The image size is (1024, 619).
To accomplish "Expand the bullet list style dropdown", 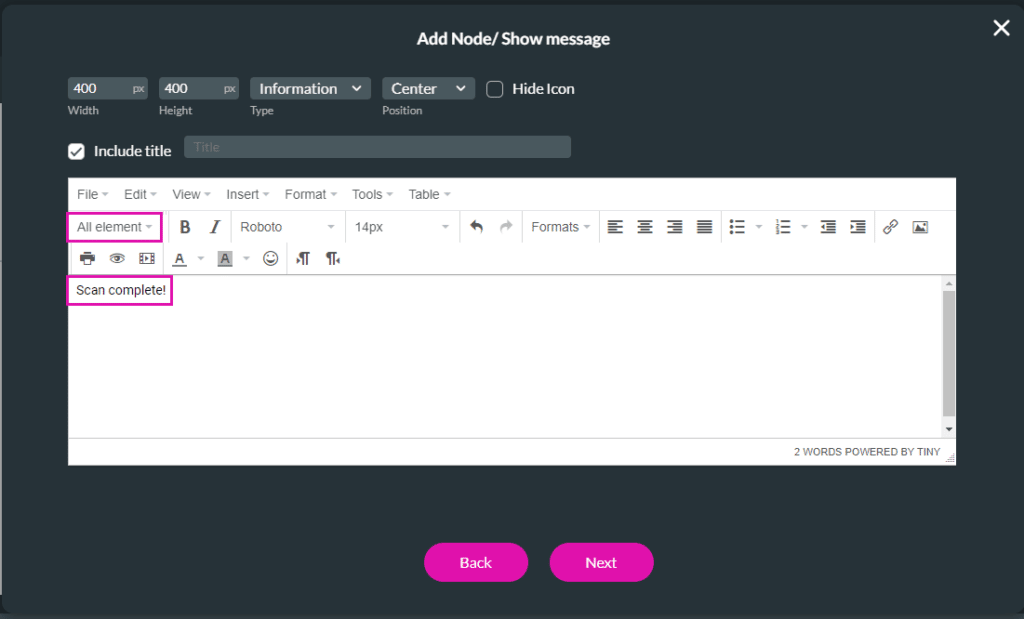I will (x=758, y=227).
